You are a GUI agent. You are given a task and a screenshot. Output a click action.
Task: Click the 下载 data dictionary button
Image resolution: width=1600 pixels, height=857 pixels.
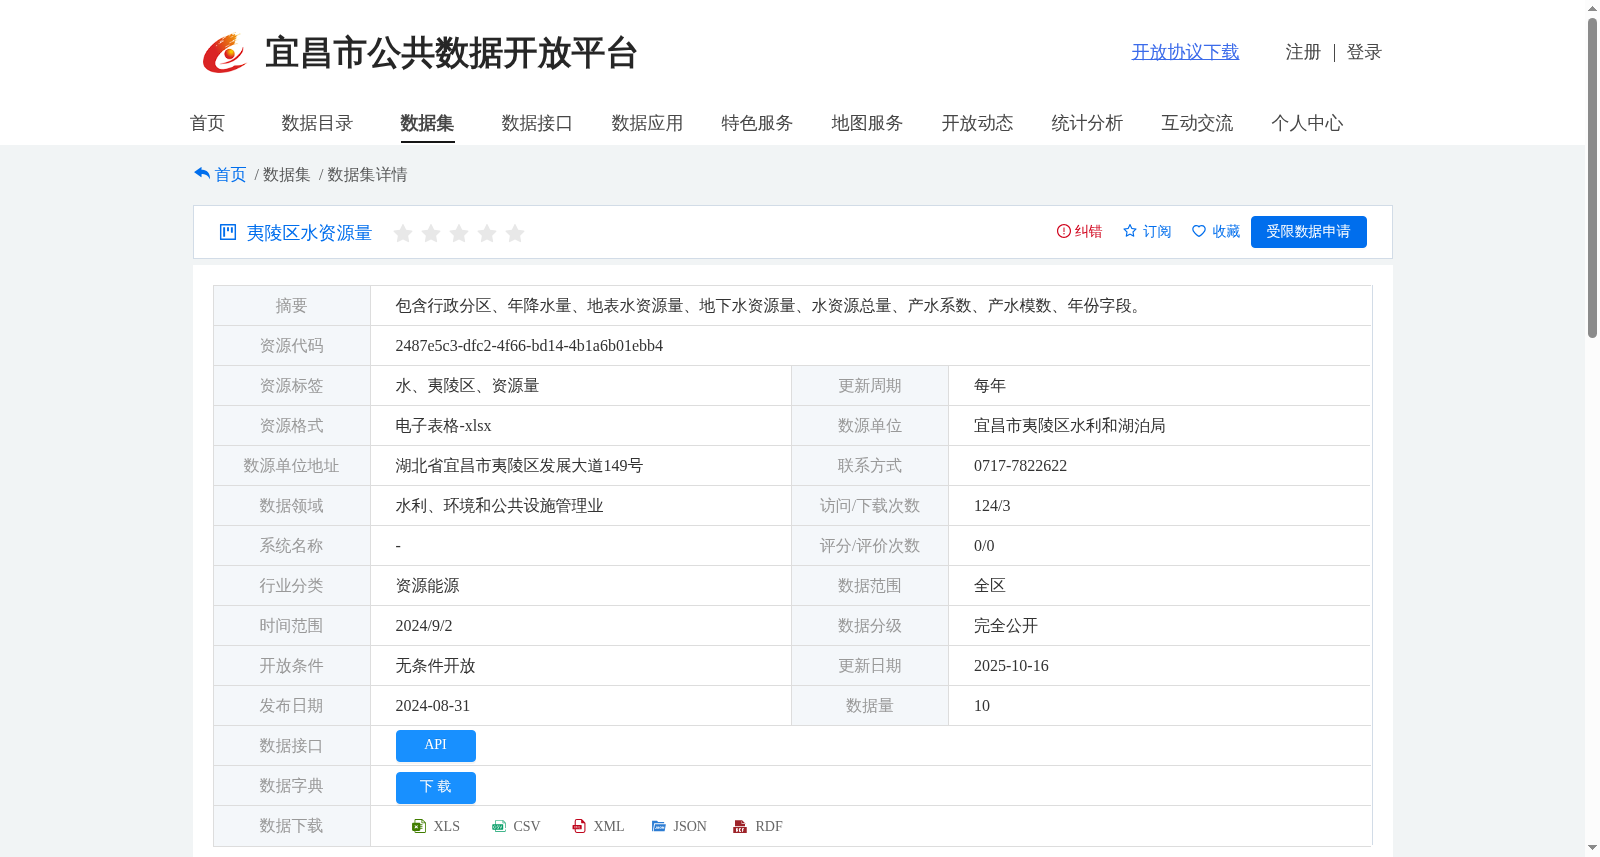coord(436,788)
